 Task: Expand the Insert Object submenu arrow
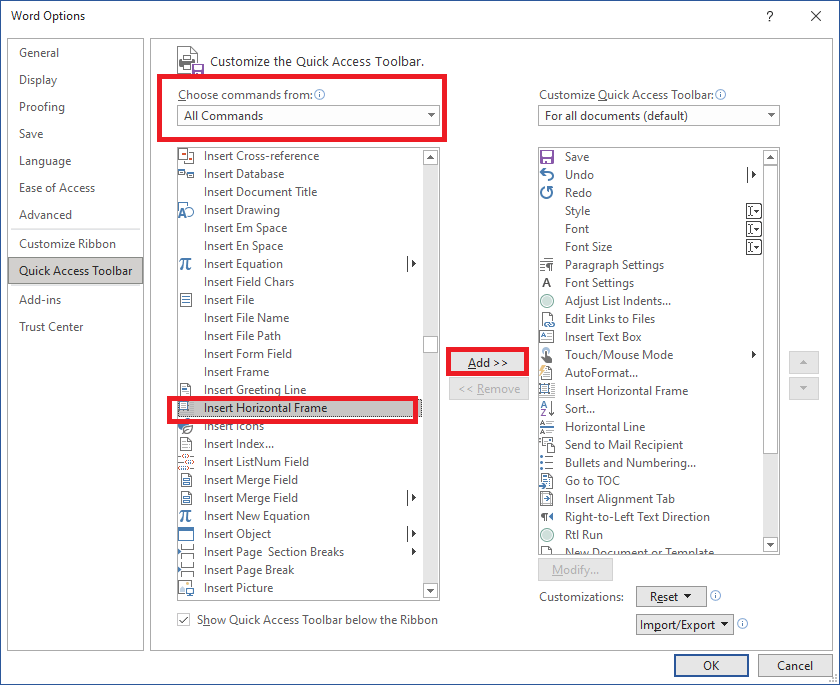[x=412, y=534]
